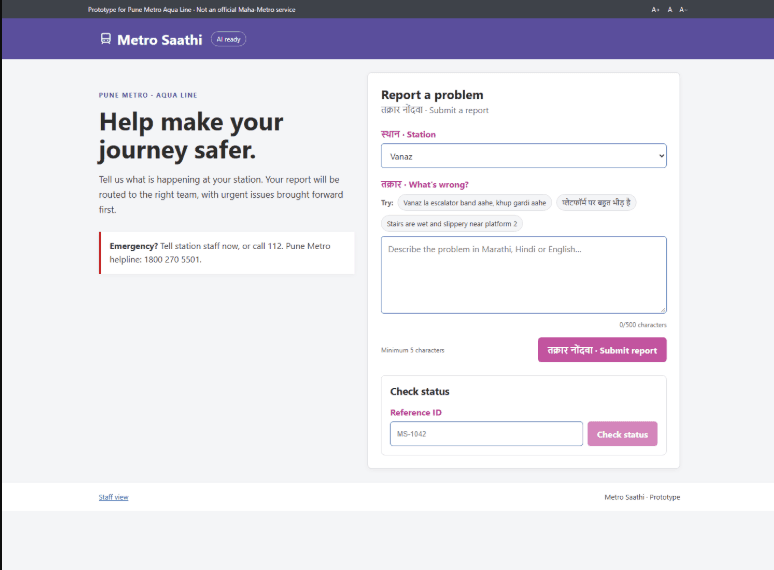This screenshot has width=774, height=570.
Task: Click the What's wrong? field label
Action: [425, 185]
